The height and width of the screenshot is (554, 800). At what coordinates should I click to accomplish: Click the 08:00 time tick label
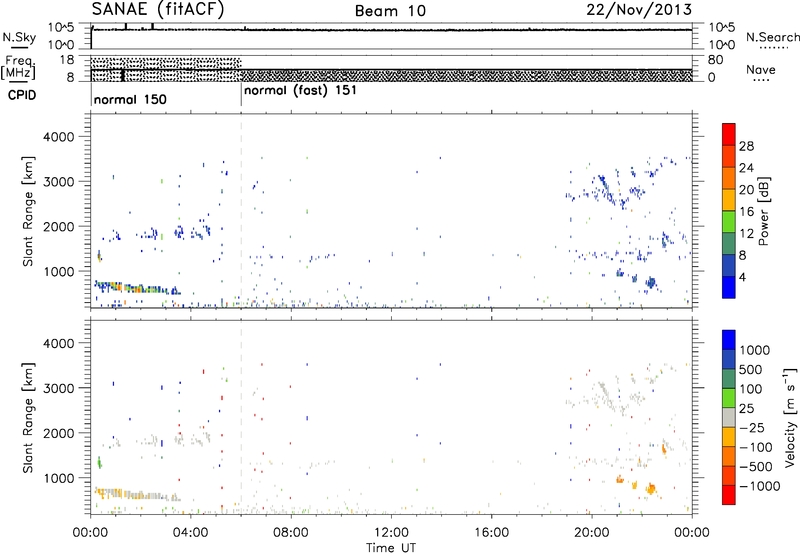(291, 533)
